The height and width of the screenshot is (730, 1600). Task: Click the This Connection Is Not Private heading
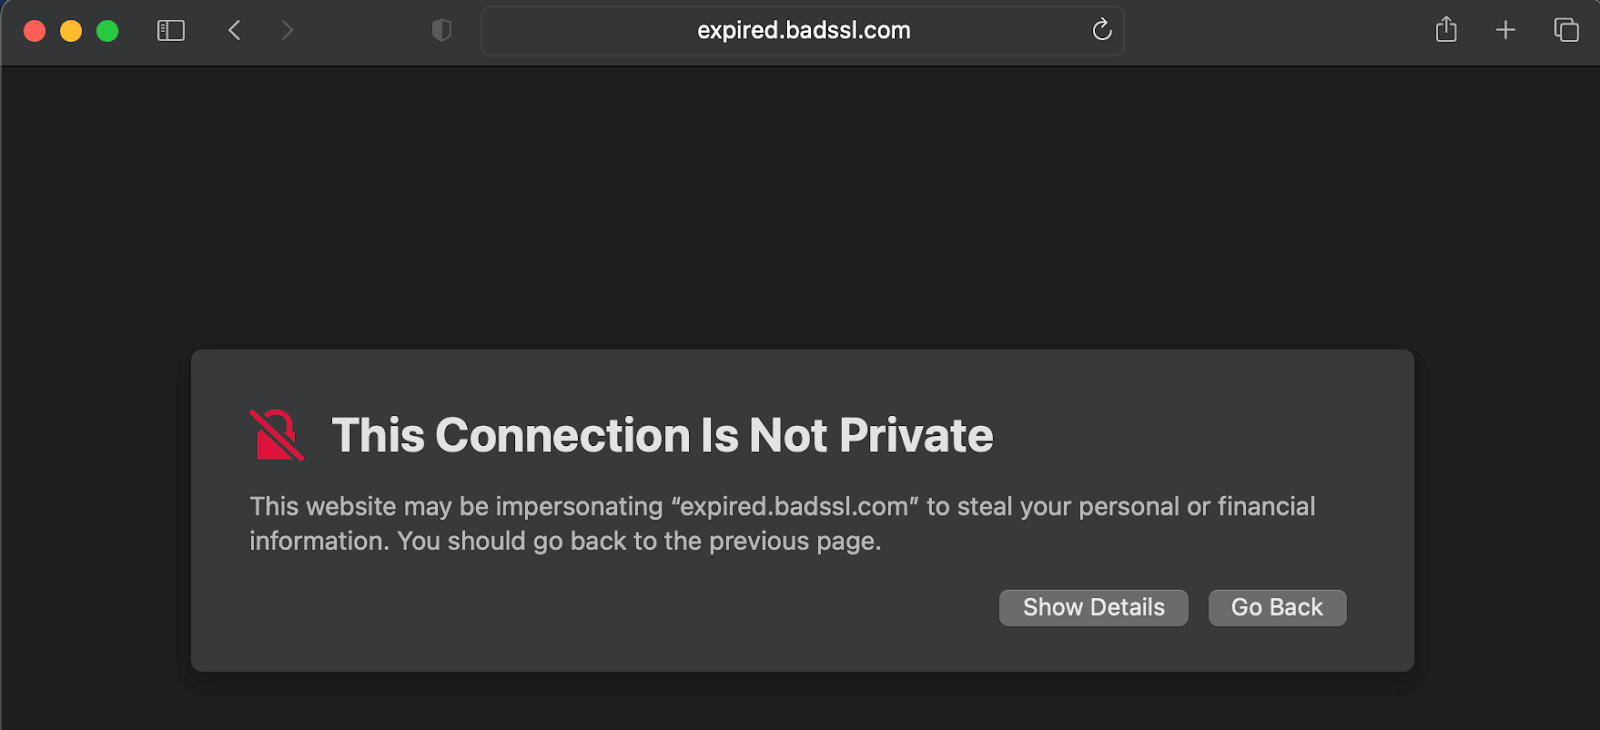pos(661,435)
